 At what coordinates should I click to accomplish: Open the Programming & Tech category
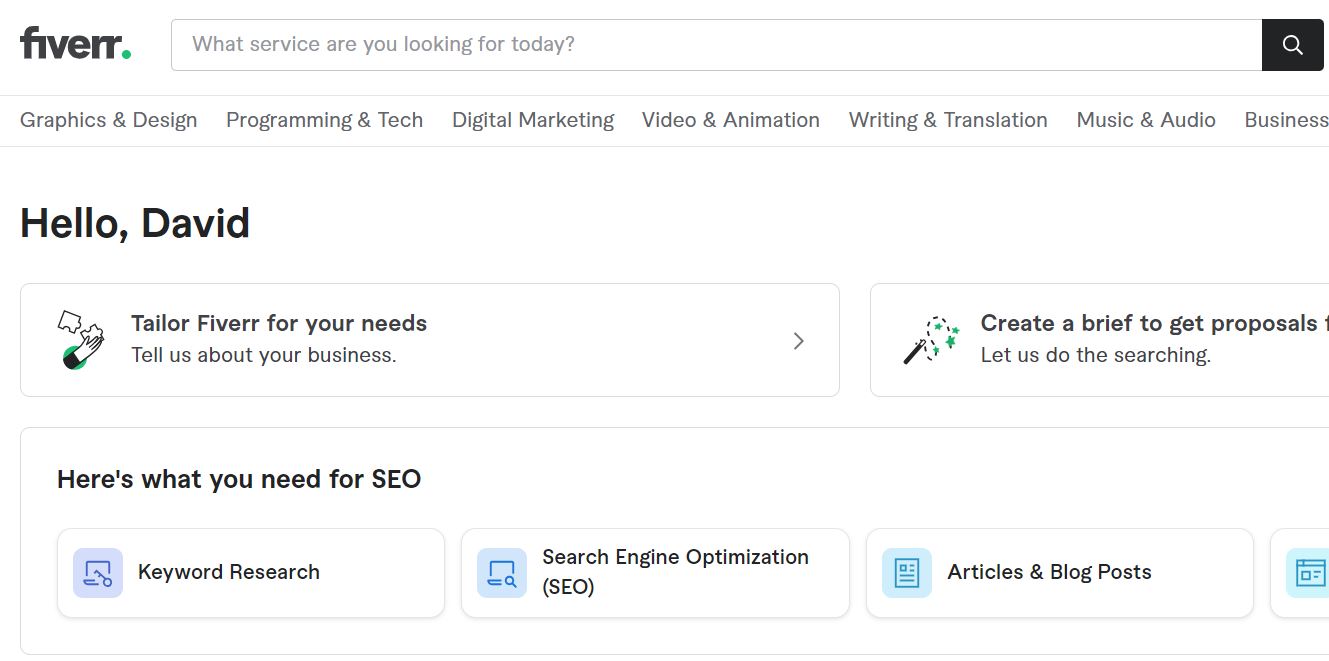point(325,120)
